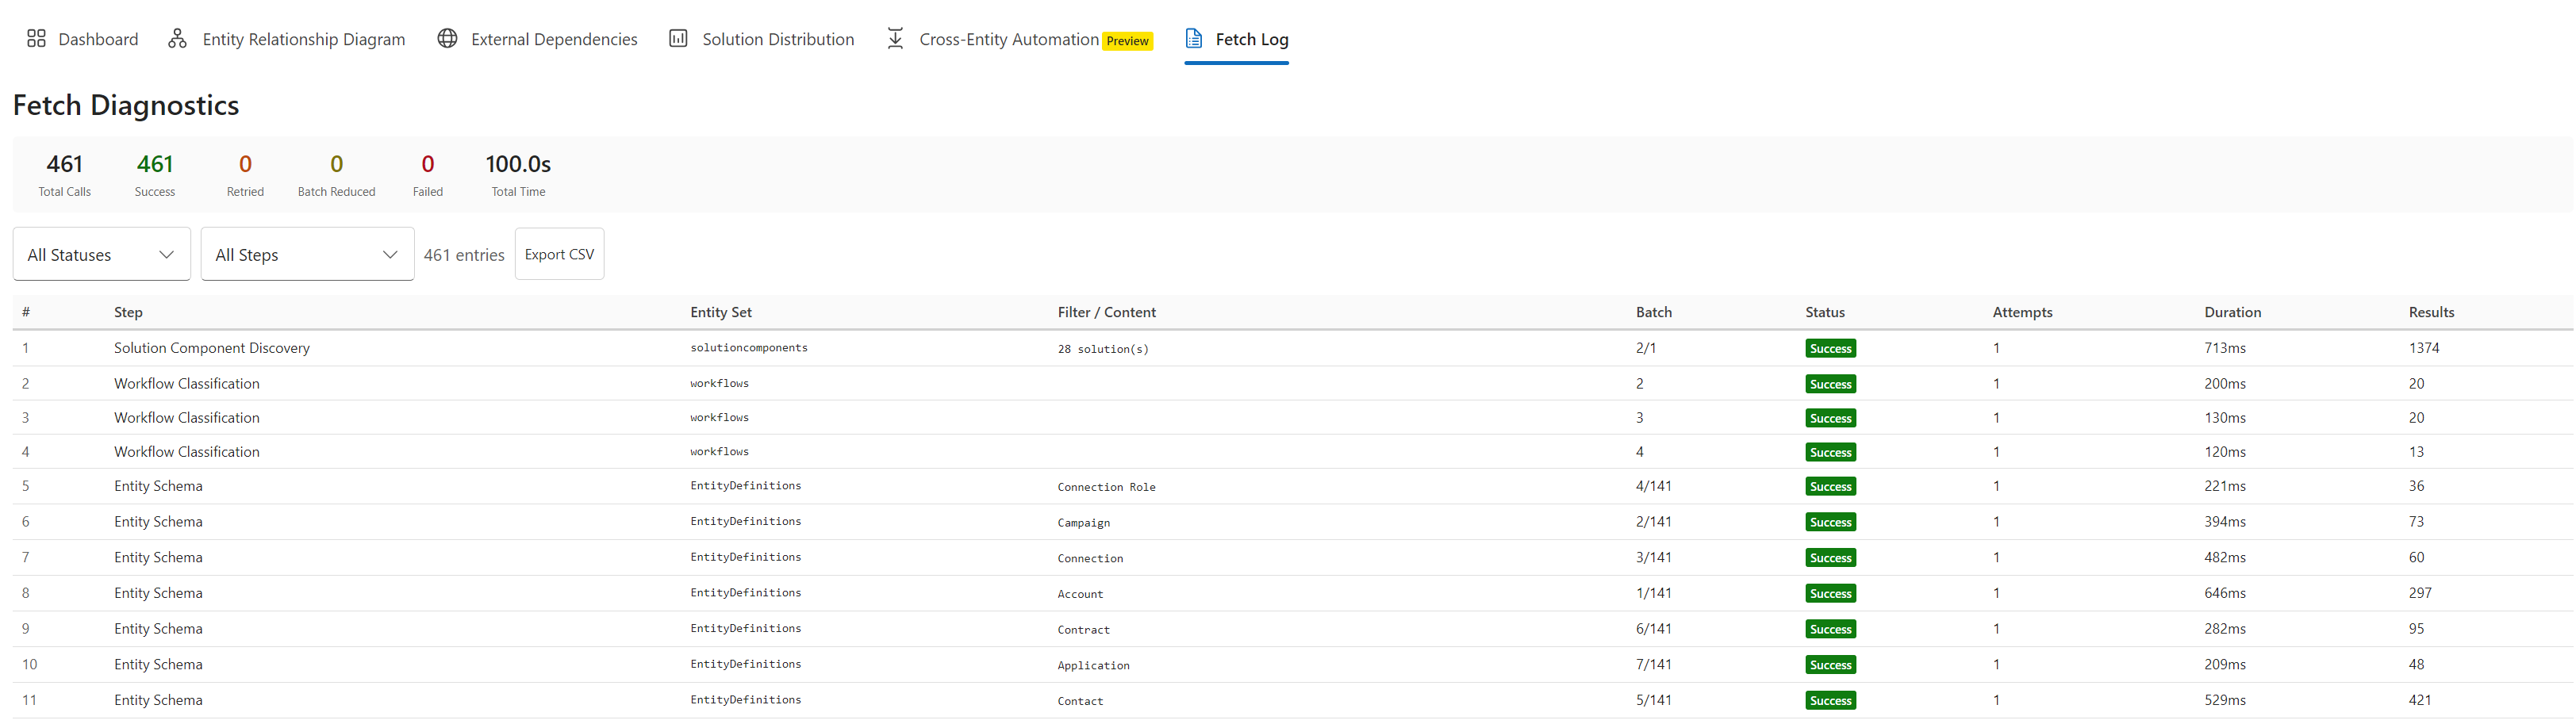
Task: Click the Connection Role filter cell
Action: [x=1106, y=487]
